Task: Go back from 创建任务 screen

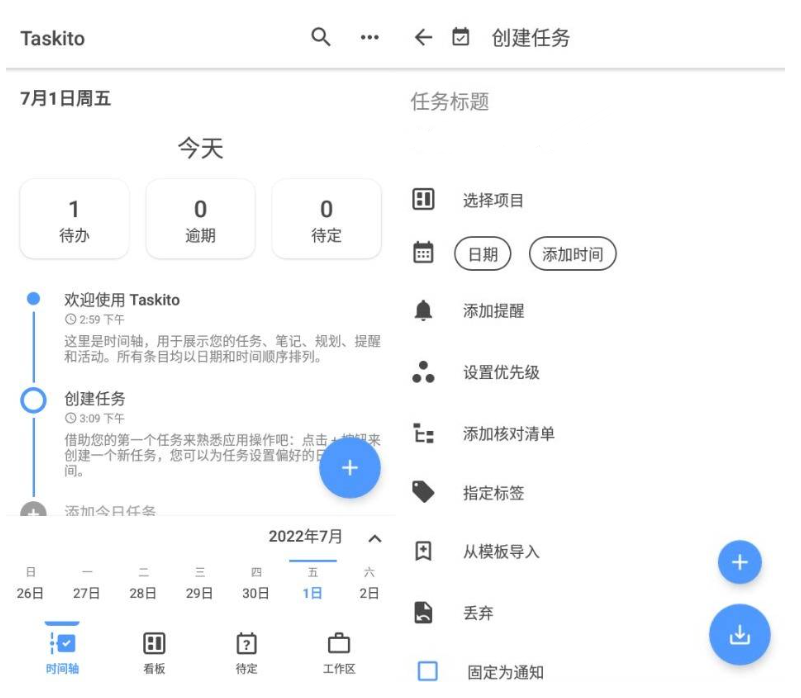Action: [x=423, y=37]
